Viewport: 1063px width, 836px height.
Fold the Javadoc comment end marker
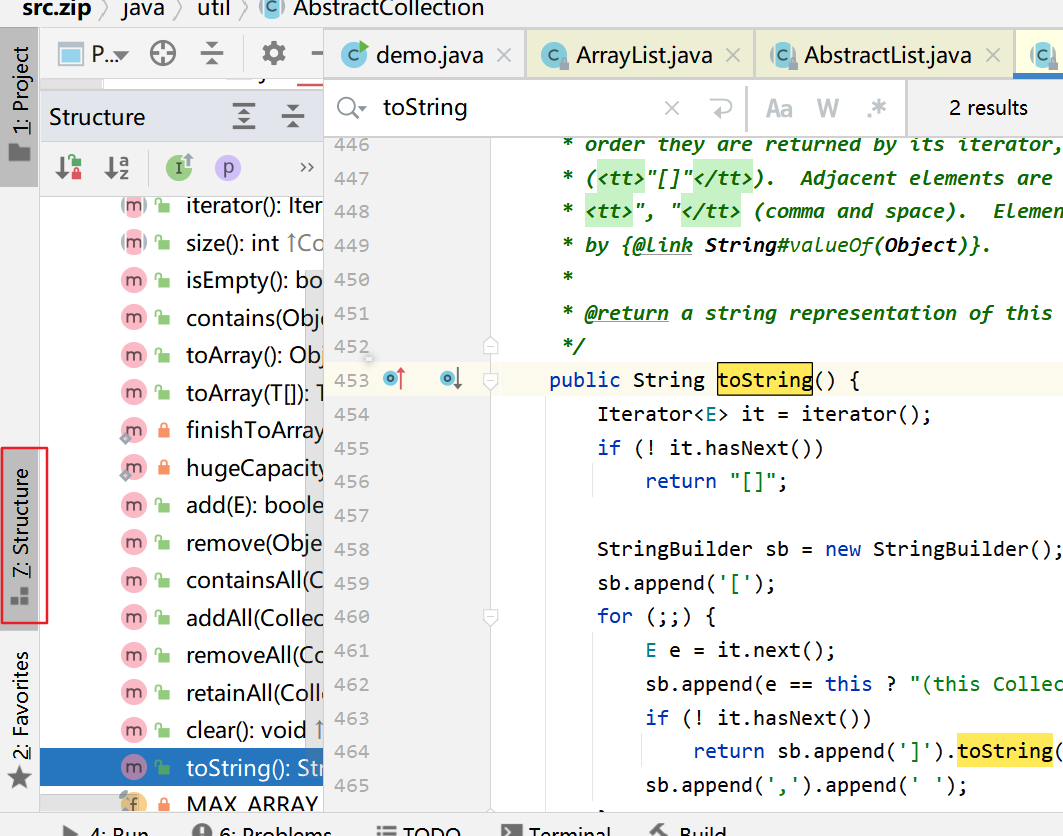pyautogui.click(x=490, y=346)
